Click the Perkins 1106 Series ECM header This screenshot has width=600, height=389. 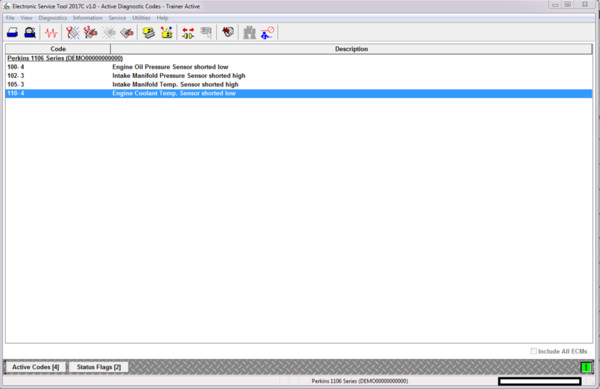65,58
